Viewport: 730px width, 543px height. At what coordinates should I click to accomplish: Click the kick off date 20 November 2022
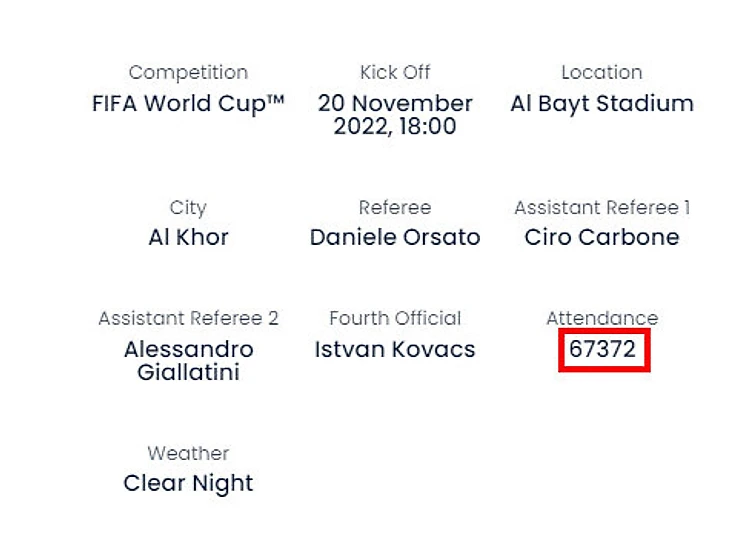pyautogui.click(x=395, y=114)
